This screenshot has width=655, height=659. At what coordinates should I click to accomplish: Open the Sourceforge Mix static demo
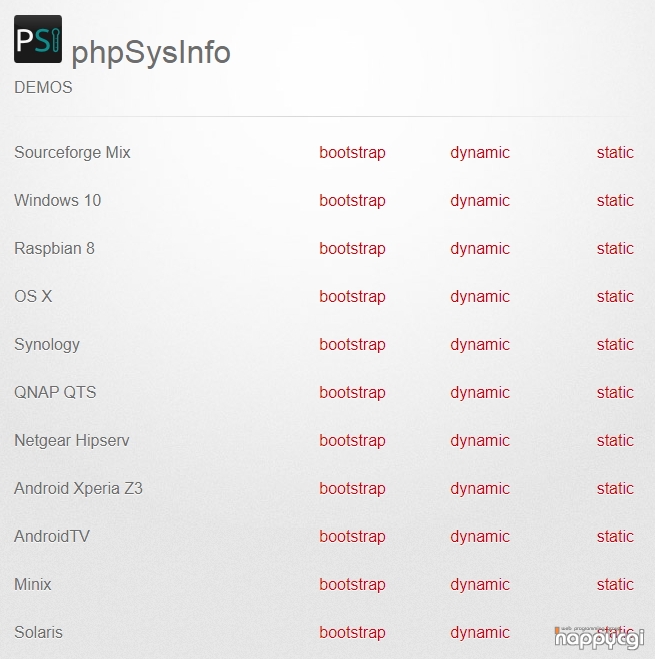pyautogui.click(x=615, y=153)
